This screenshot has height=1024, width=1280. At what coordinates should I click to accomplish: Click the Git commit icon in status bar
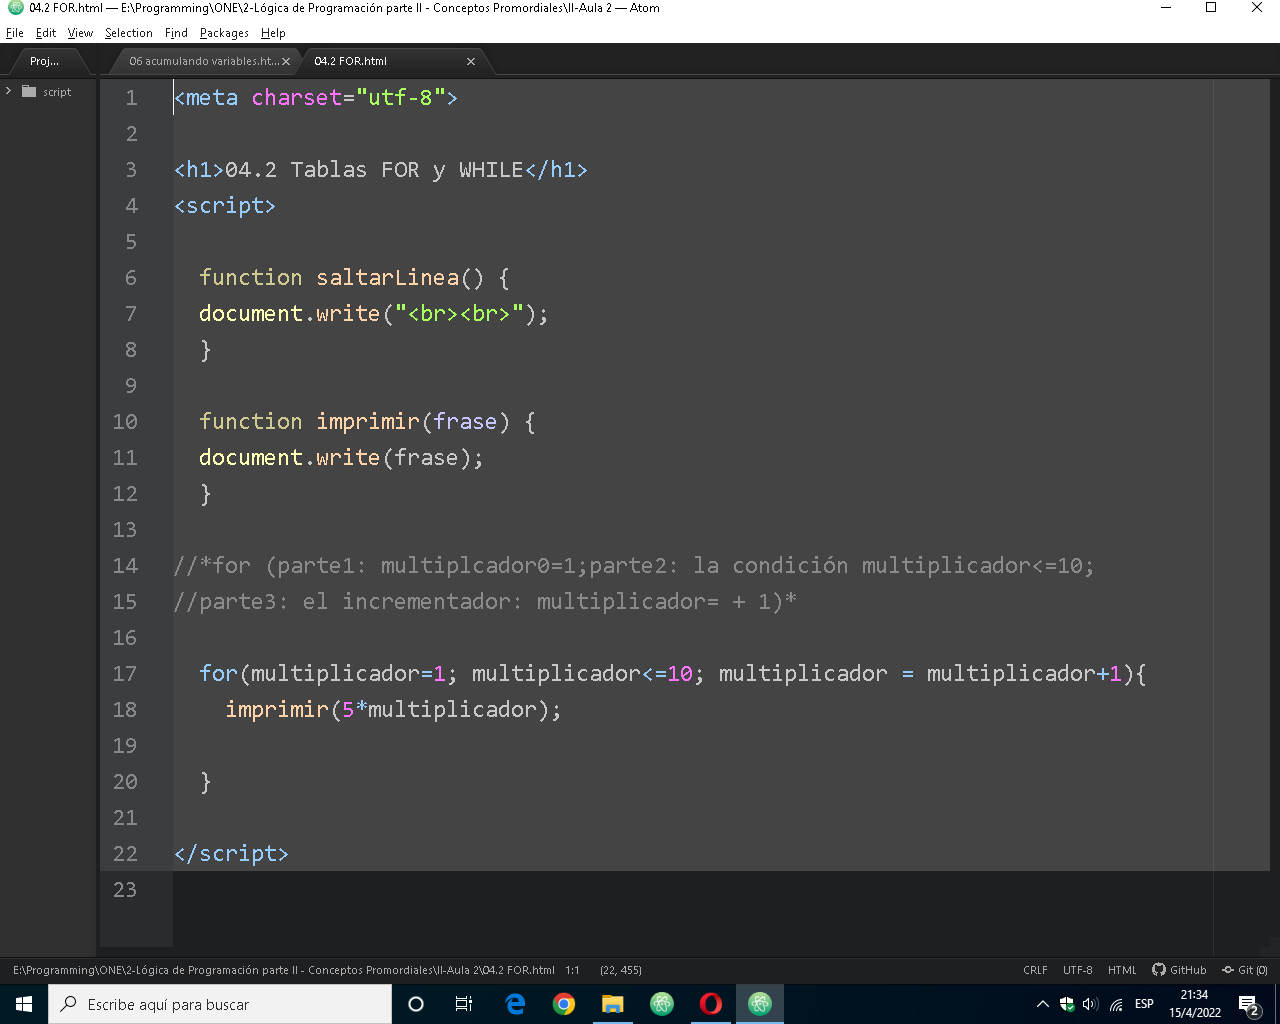[x=1228, y=970]
